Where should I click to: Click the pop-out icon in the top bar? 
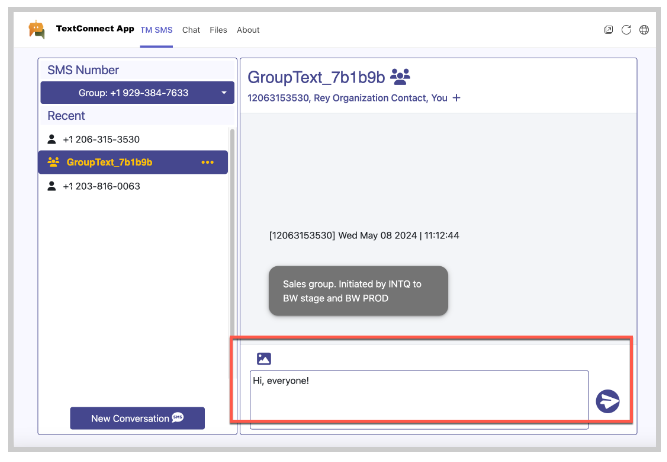point(609,30)
